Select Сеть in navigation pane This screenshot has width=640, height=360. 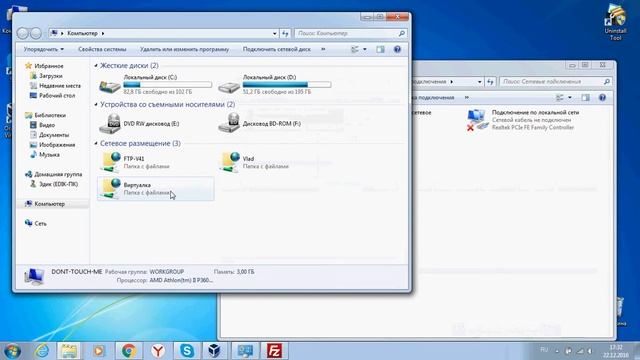coord(40,224)
